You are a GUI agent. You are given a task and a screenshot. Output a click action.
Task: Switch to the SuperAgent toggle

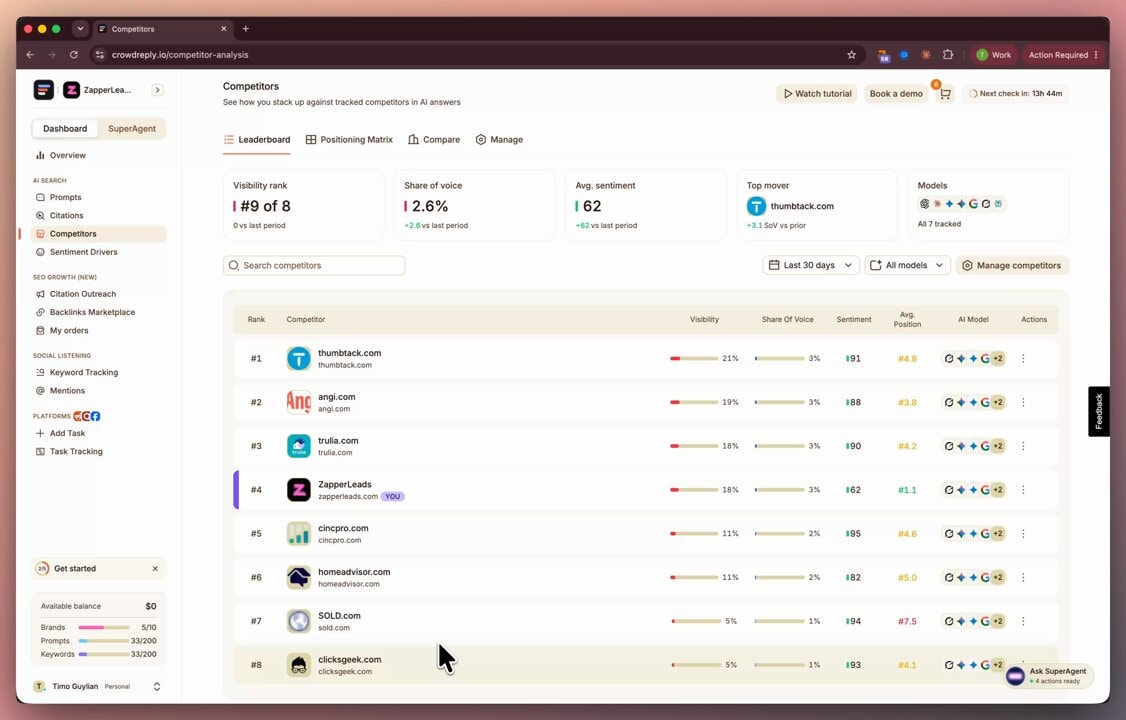(131, 128)
